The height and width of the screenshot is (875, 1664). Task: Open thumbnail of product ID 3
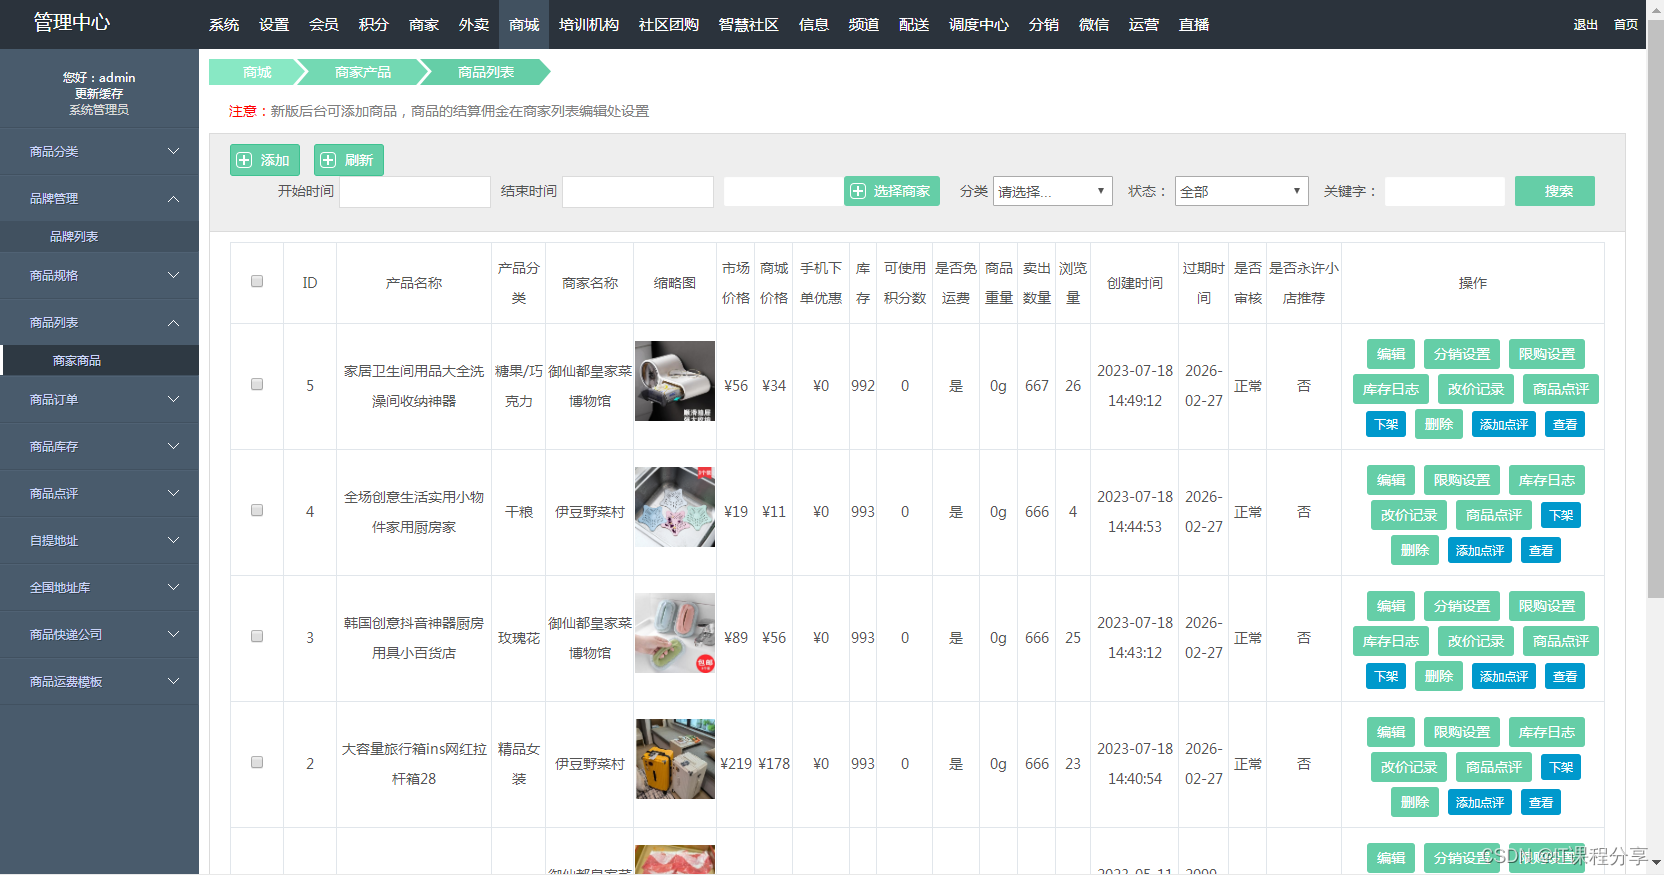coord(675,633)
